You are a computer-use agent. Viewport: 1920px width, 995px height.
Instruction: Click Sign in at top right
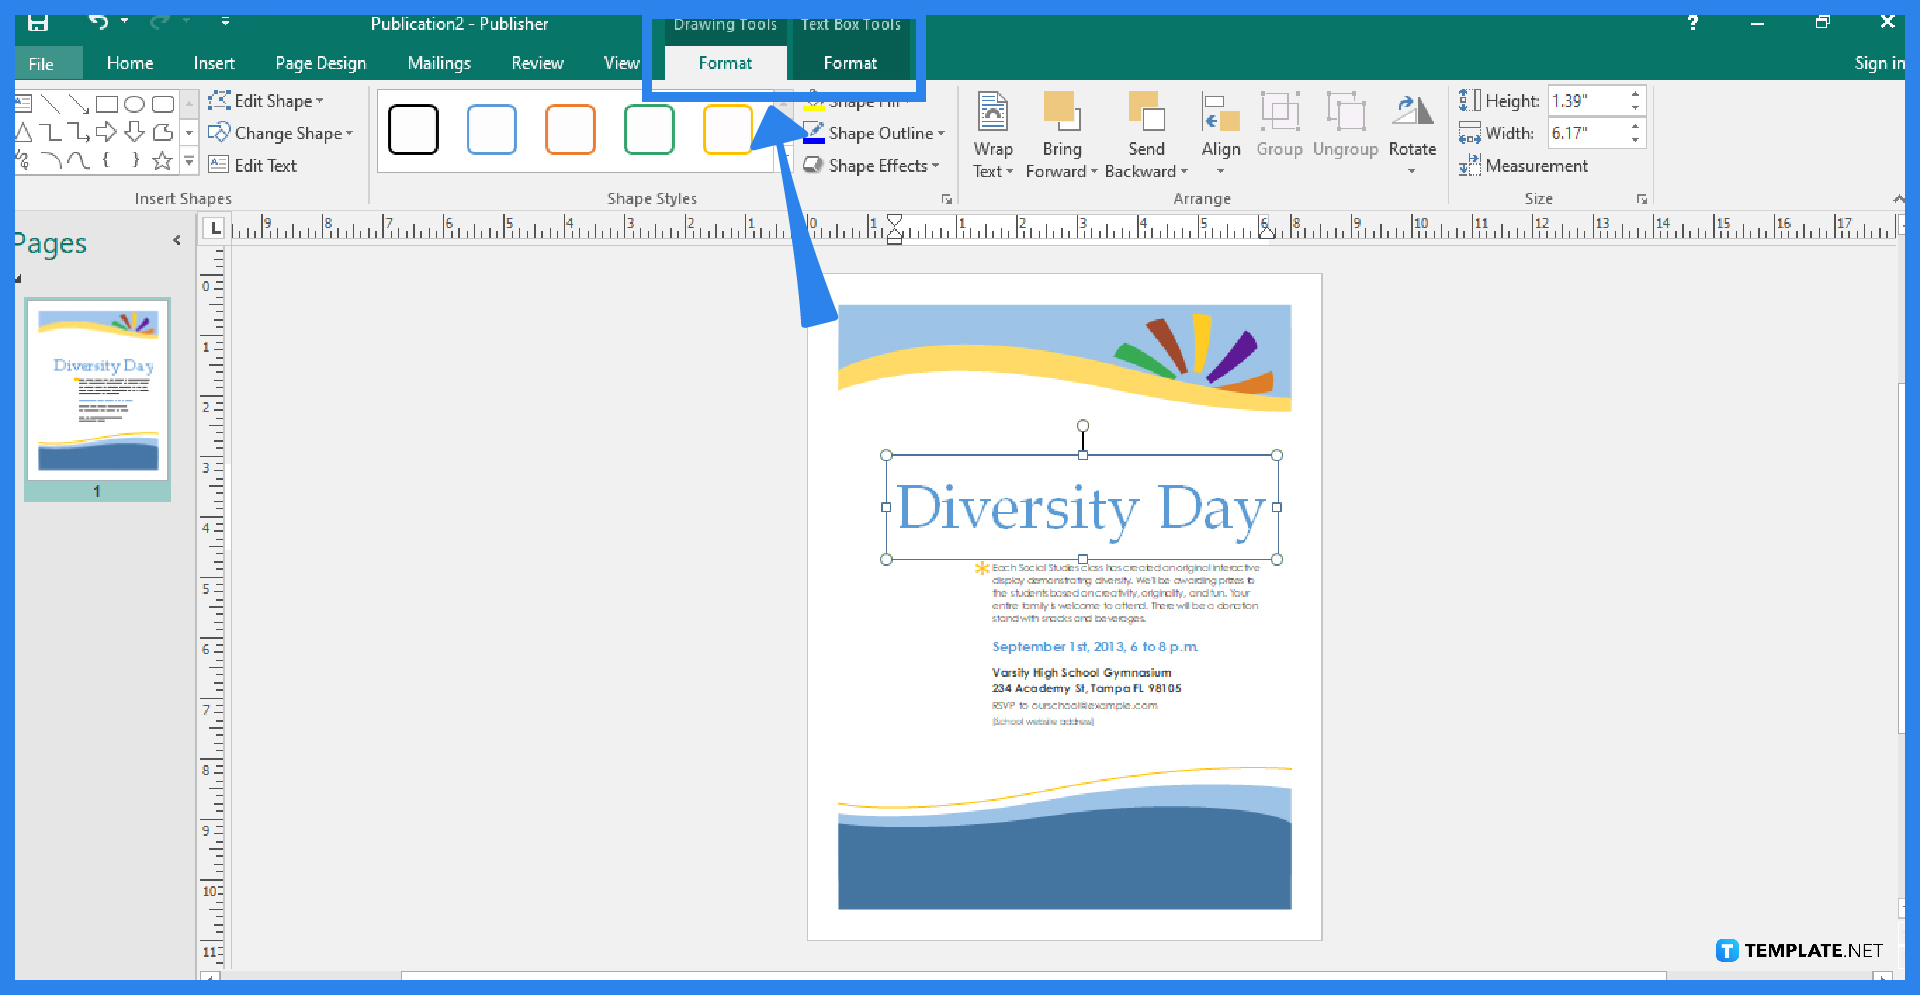pyautogui.click(x=1879, y=62)
